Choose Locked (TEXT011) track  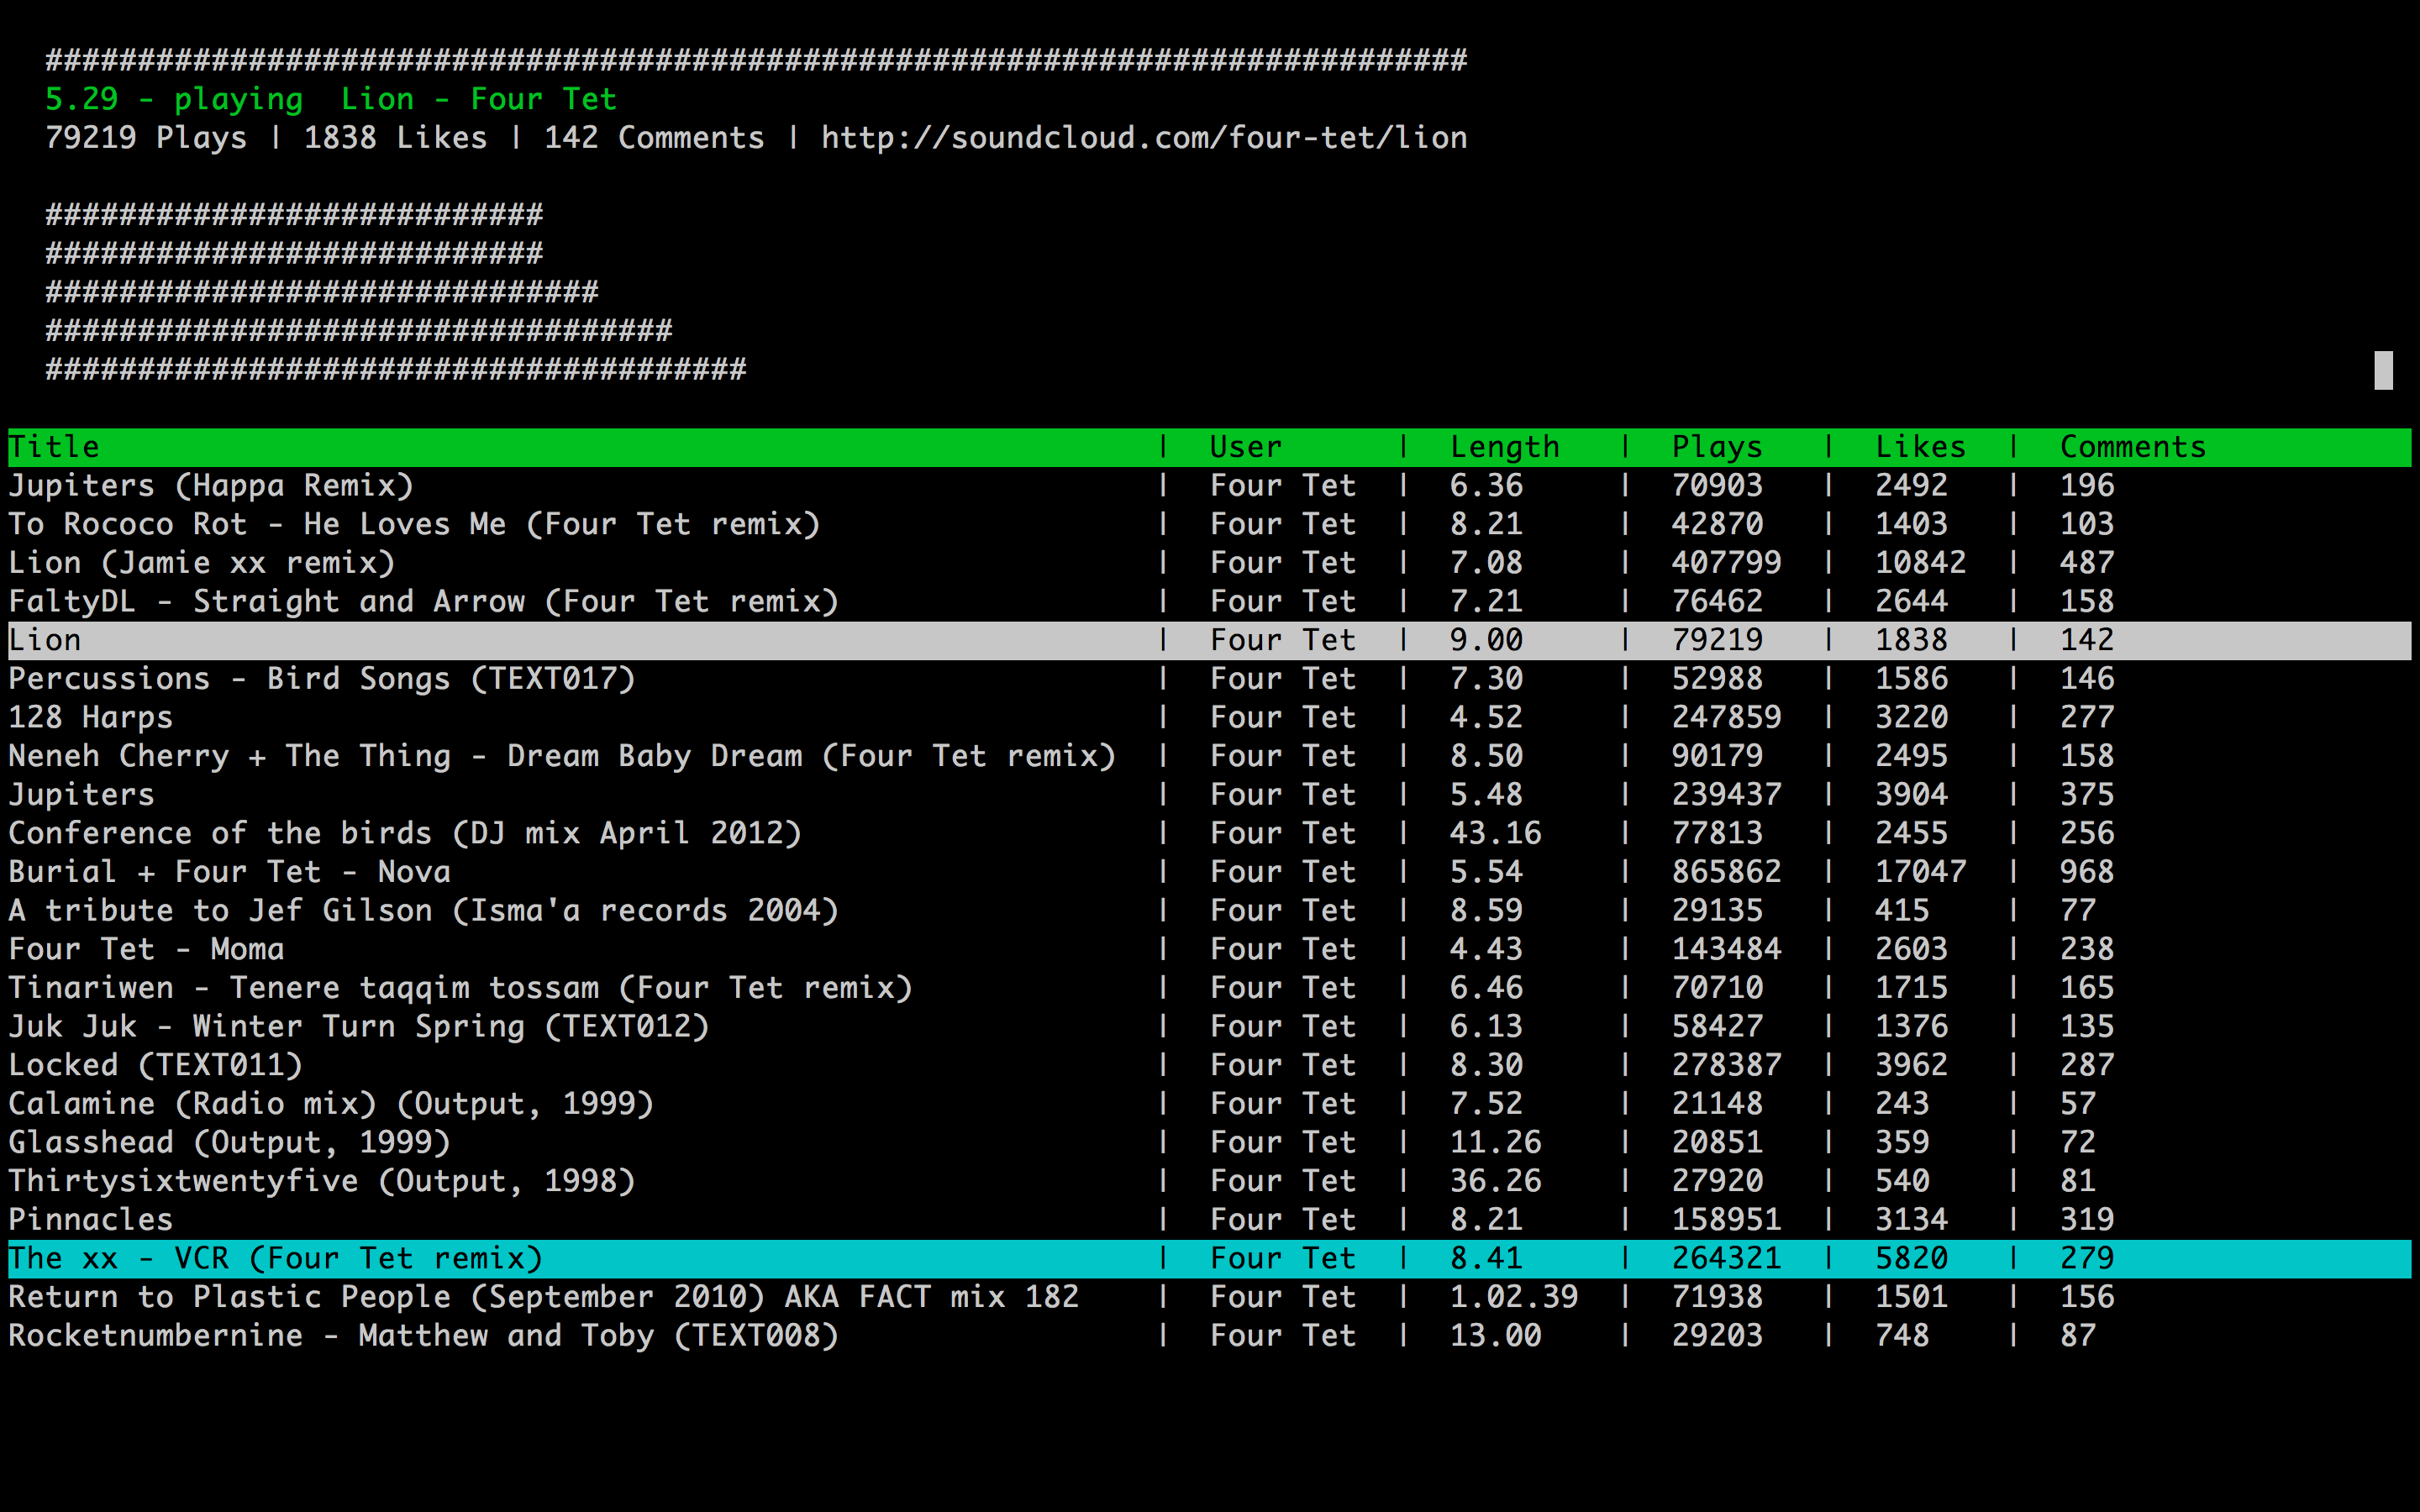[x=155, y=1065]
